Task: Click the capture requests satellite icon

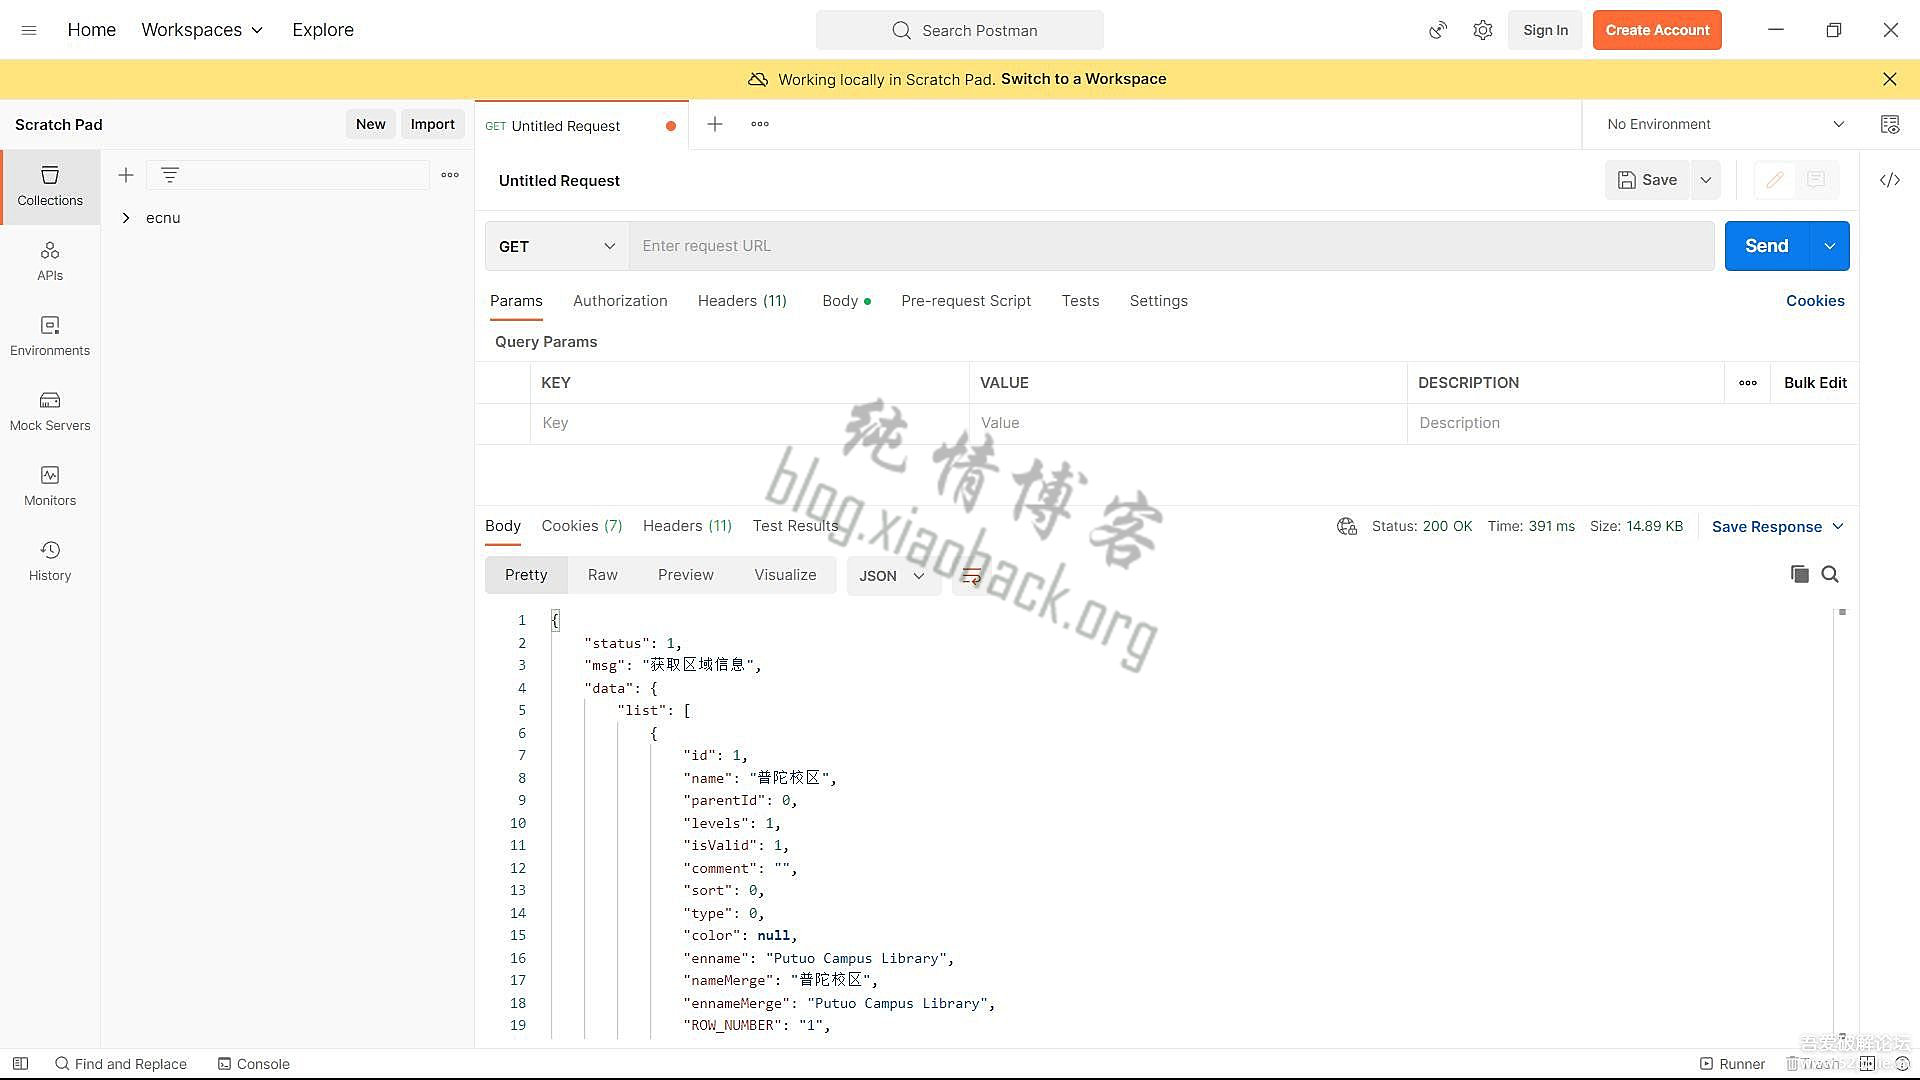Action: [x=1438, y=30]
